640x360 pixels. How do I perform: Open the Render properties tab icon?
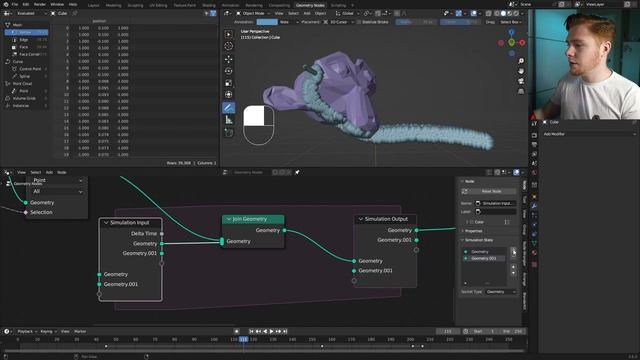(534, 135)
